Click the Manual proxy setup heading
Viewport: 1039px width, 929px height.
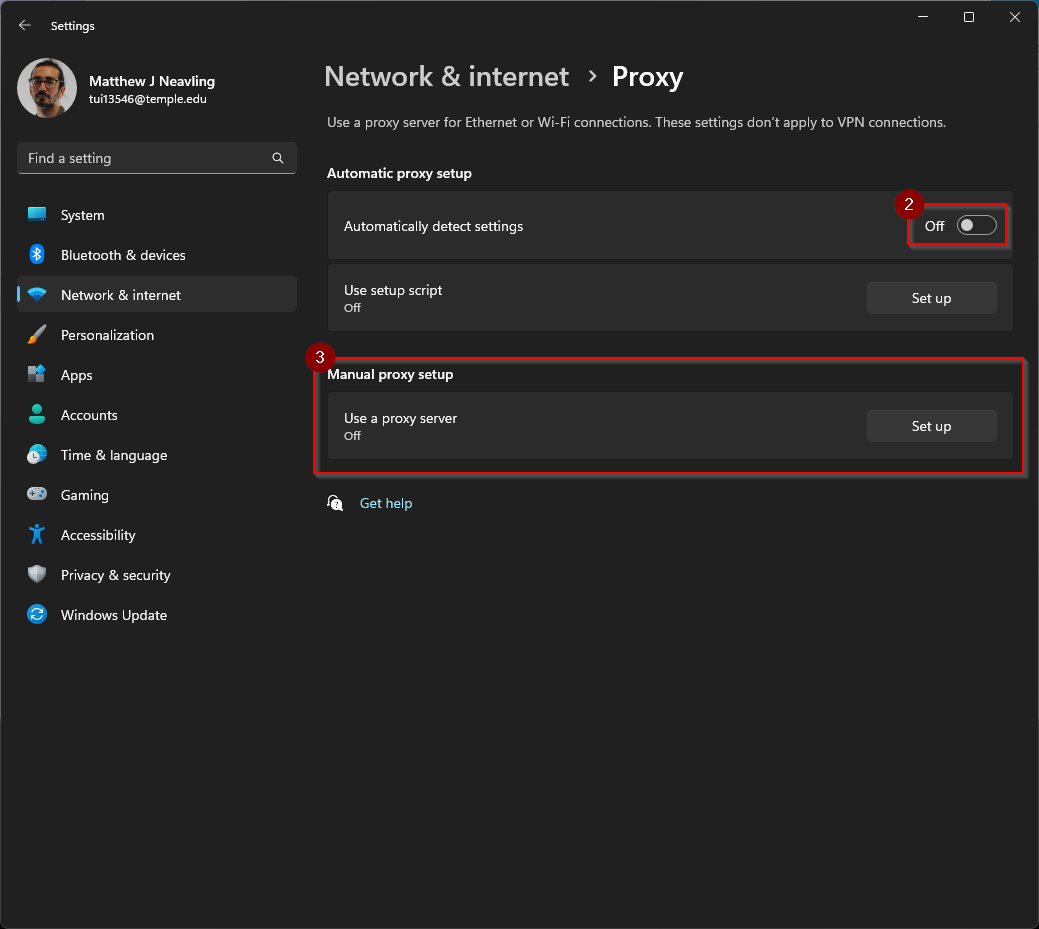tap(390, 374)
